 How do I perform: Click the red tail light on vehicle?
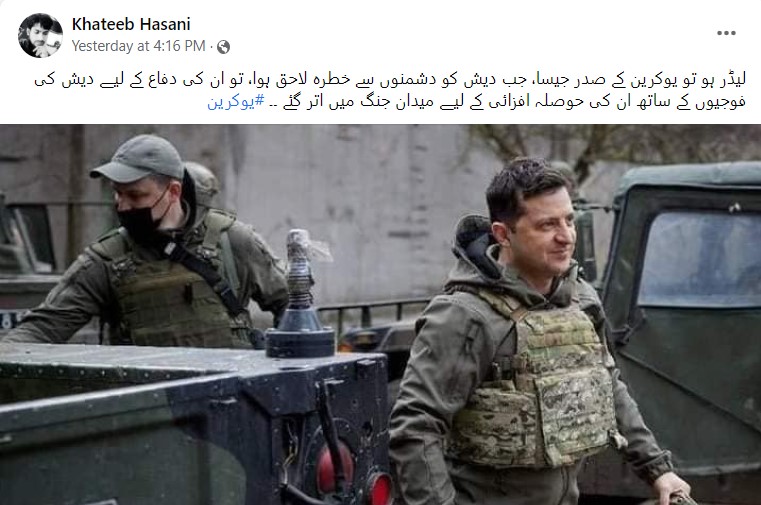click(335, 468)
